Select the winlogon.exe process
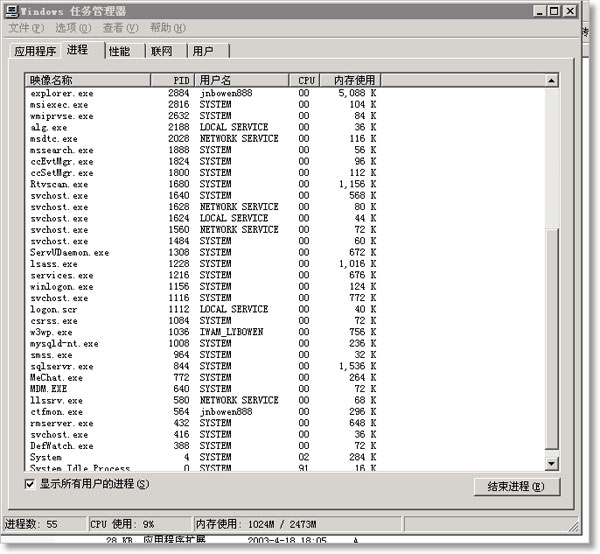 [203, 287]
